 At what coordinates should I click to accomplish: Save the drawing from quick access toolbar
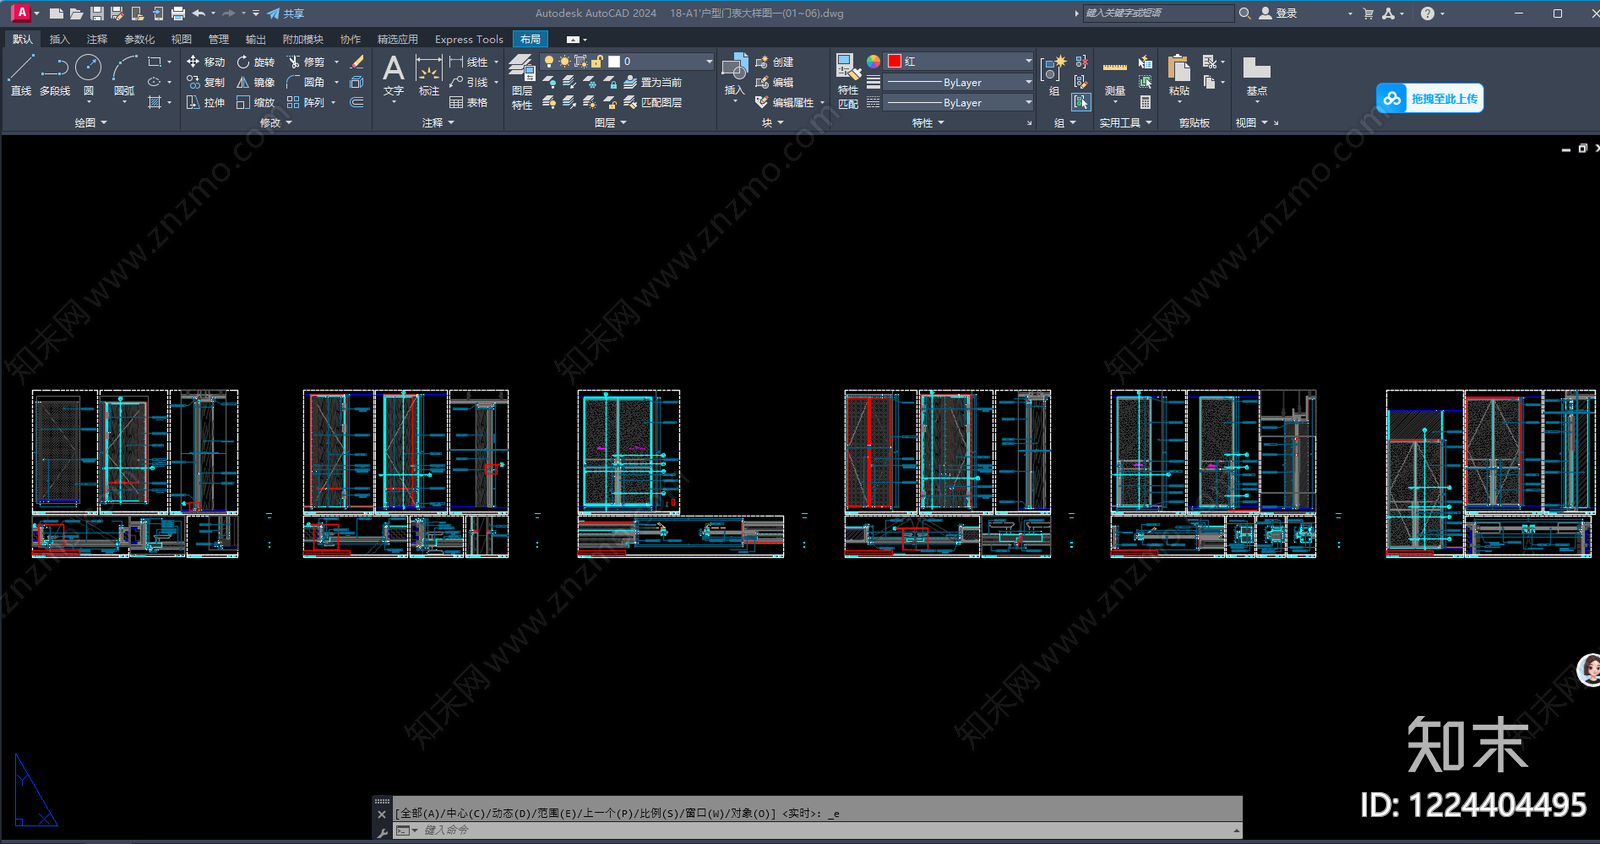(97, 13)
